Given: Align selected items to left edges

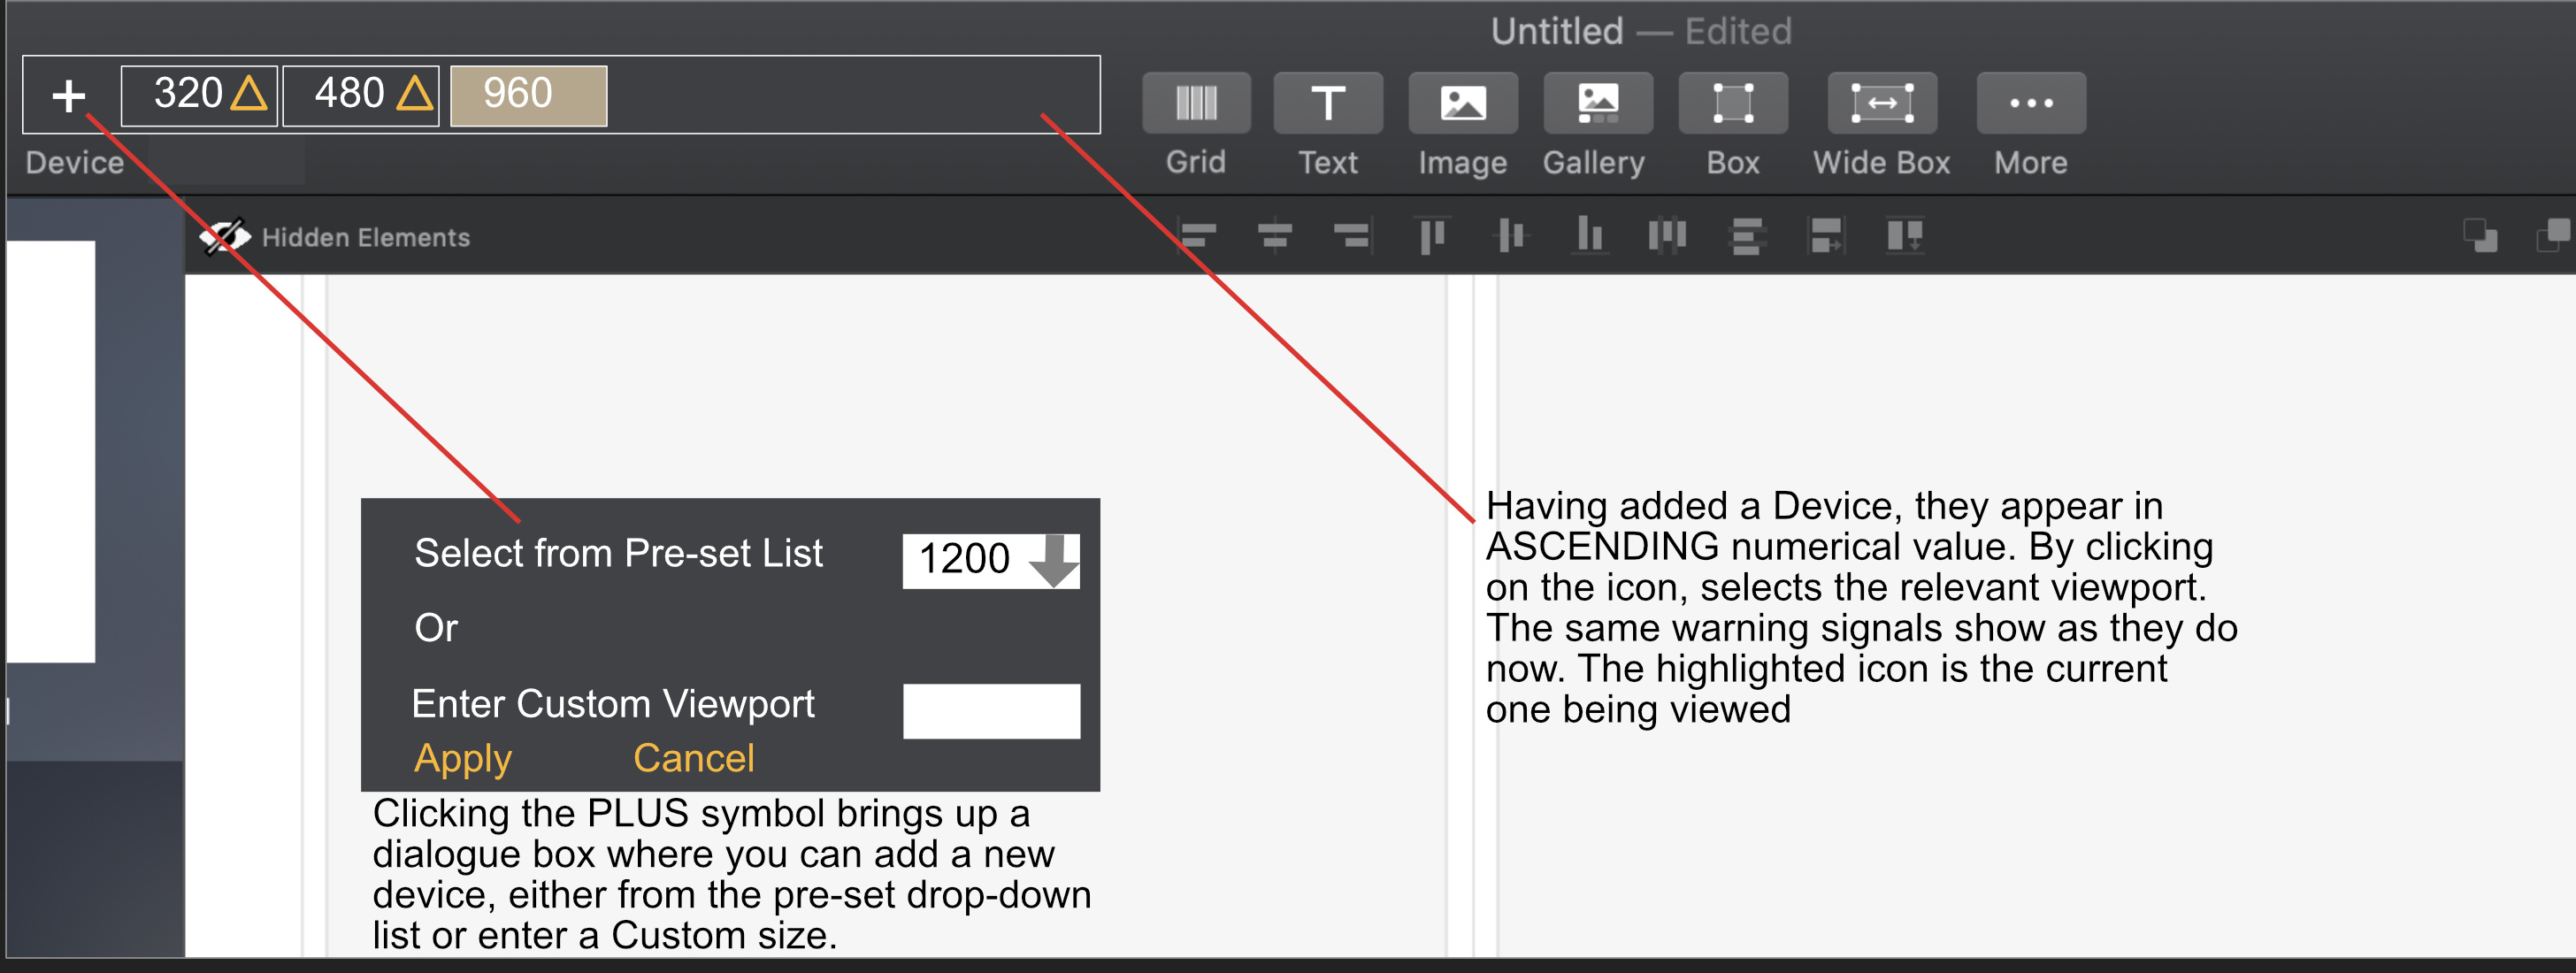Looking at the screenshot, I should point(1196,236).
